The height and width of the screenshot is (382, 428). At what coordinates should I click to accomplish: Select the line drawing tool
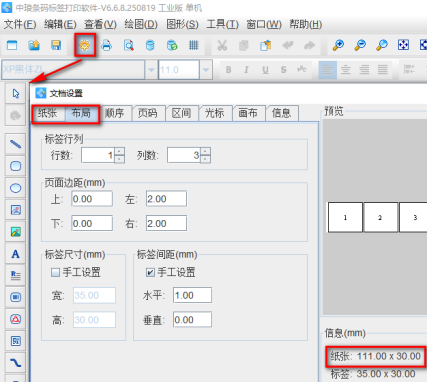point(16,144)
